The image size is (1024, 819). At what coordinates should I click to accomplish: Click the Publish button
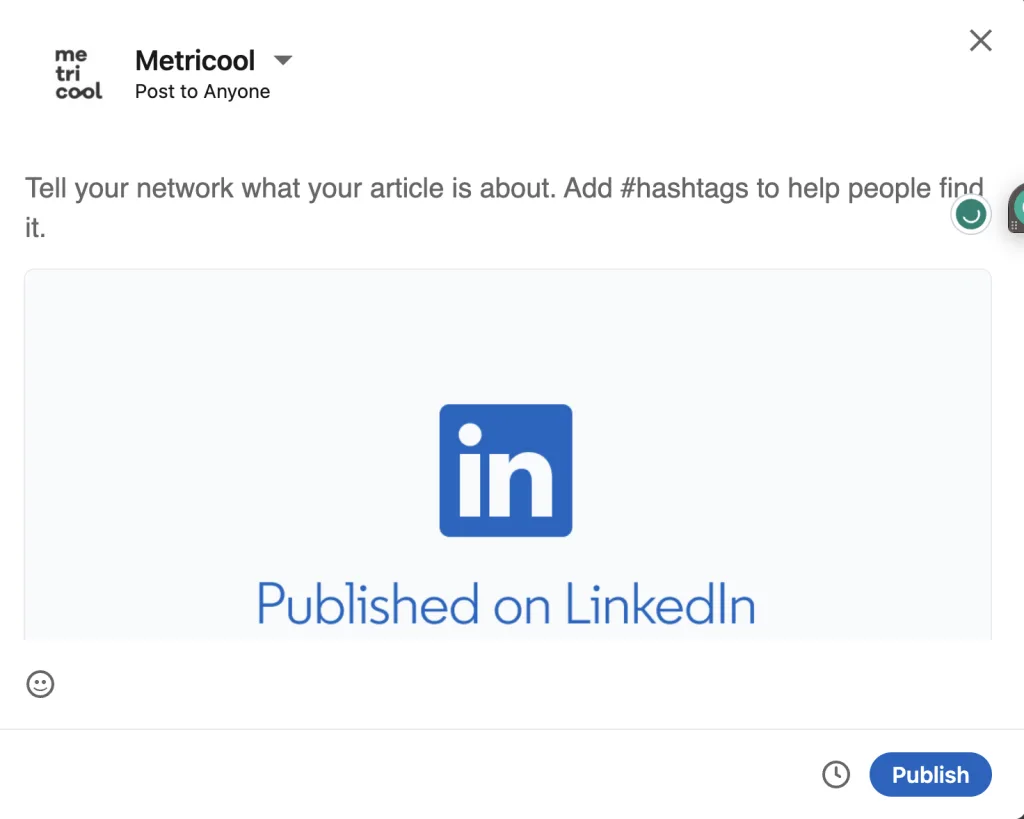click(930, 775)
